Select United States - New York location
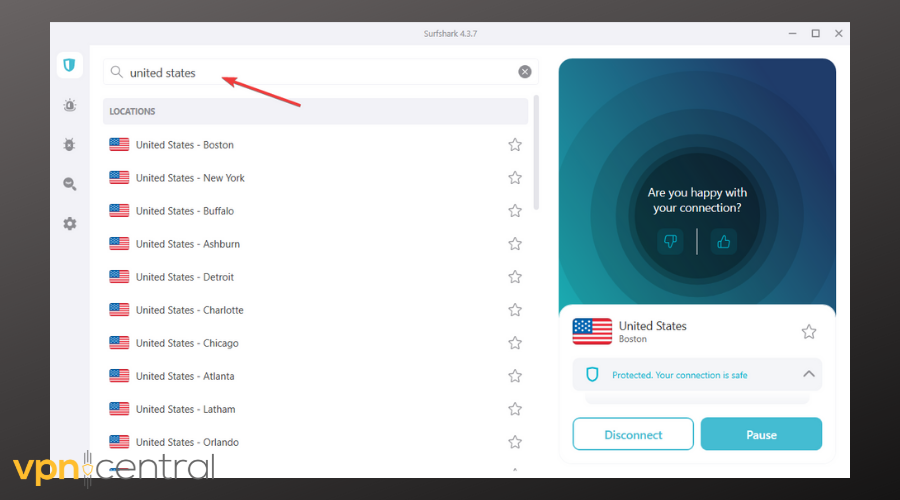This screenshot has height=500, width=900. coord(315,178)
